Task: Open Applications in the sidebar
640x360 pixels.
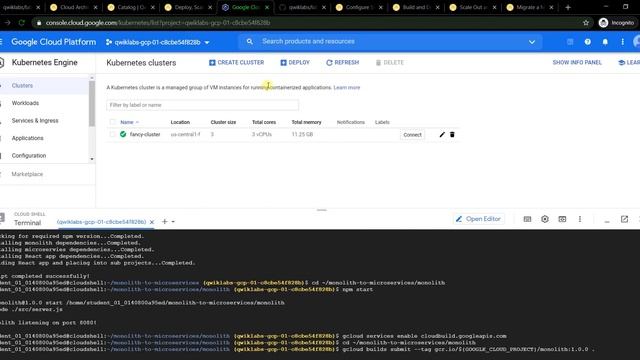Action: click(27, 138)
